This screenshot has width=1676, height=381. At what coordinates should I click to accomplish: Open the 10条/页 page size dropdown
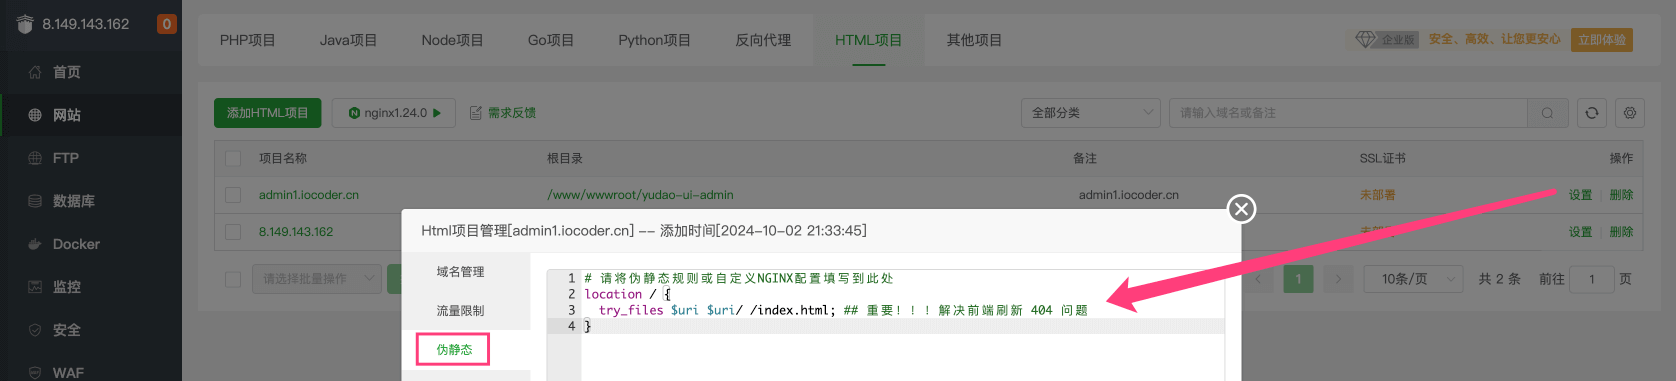click(1413, 279)
